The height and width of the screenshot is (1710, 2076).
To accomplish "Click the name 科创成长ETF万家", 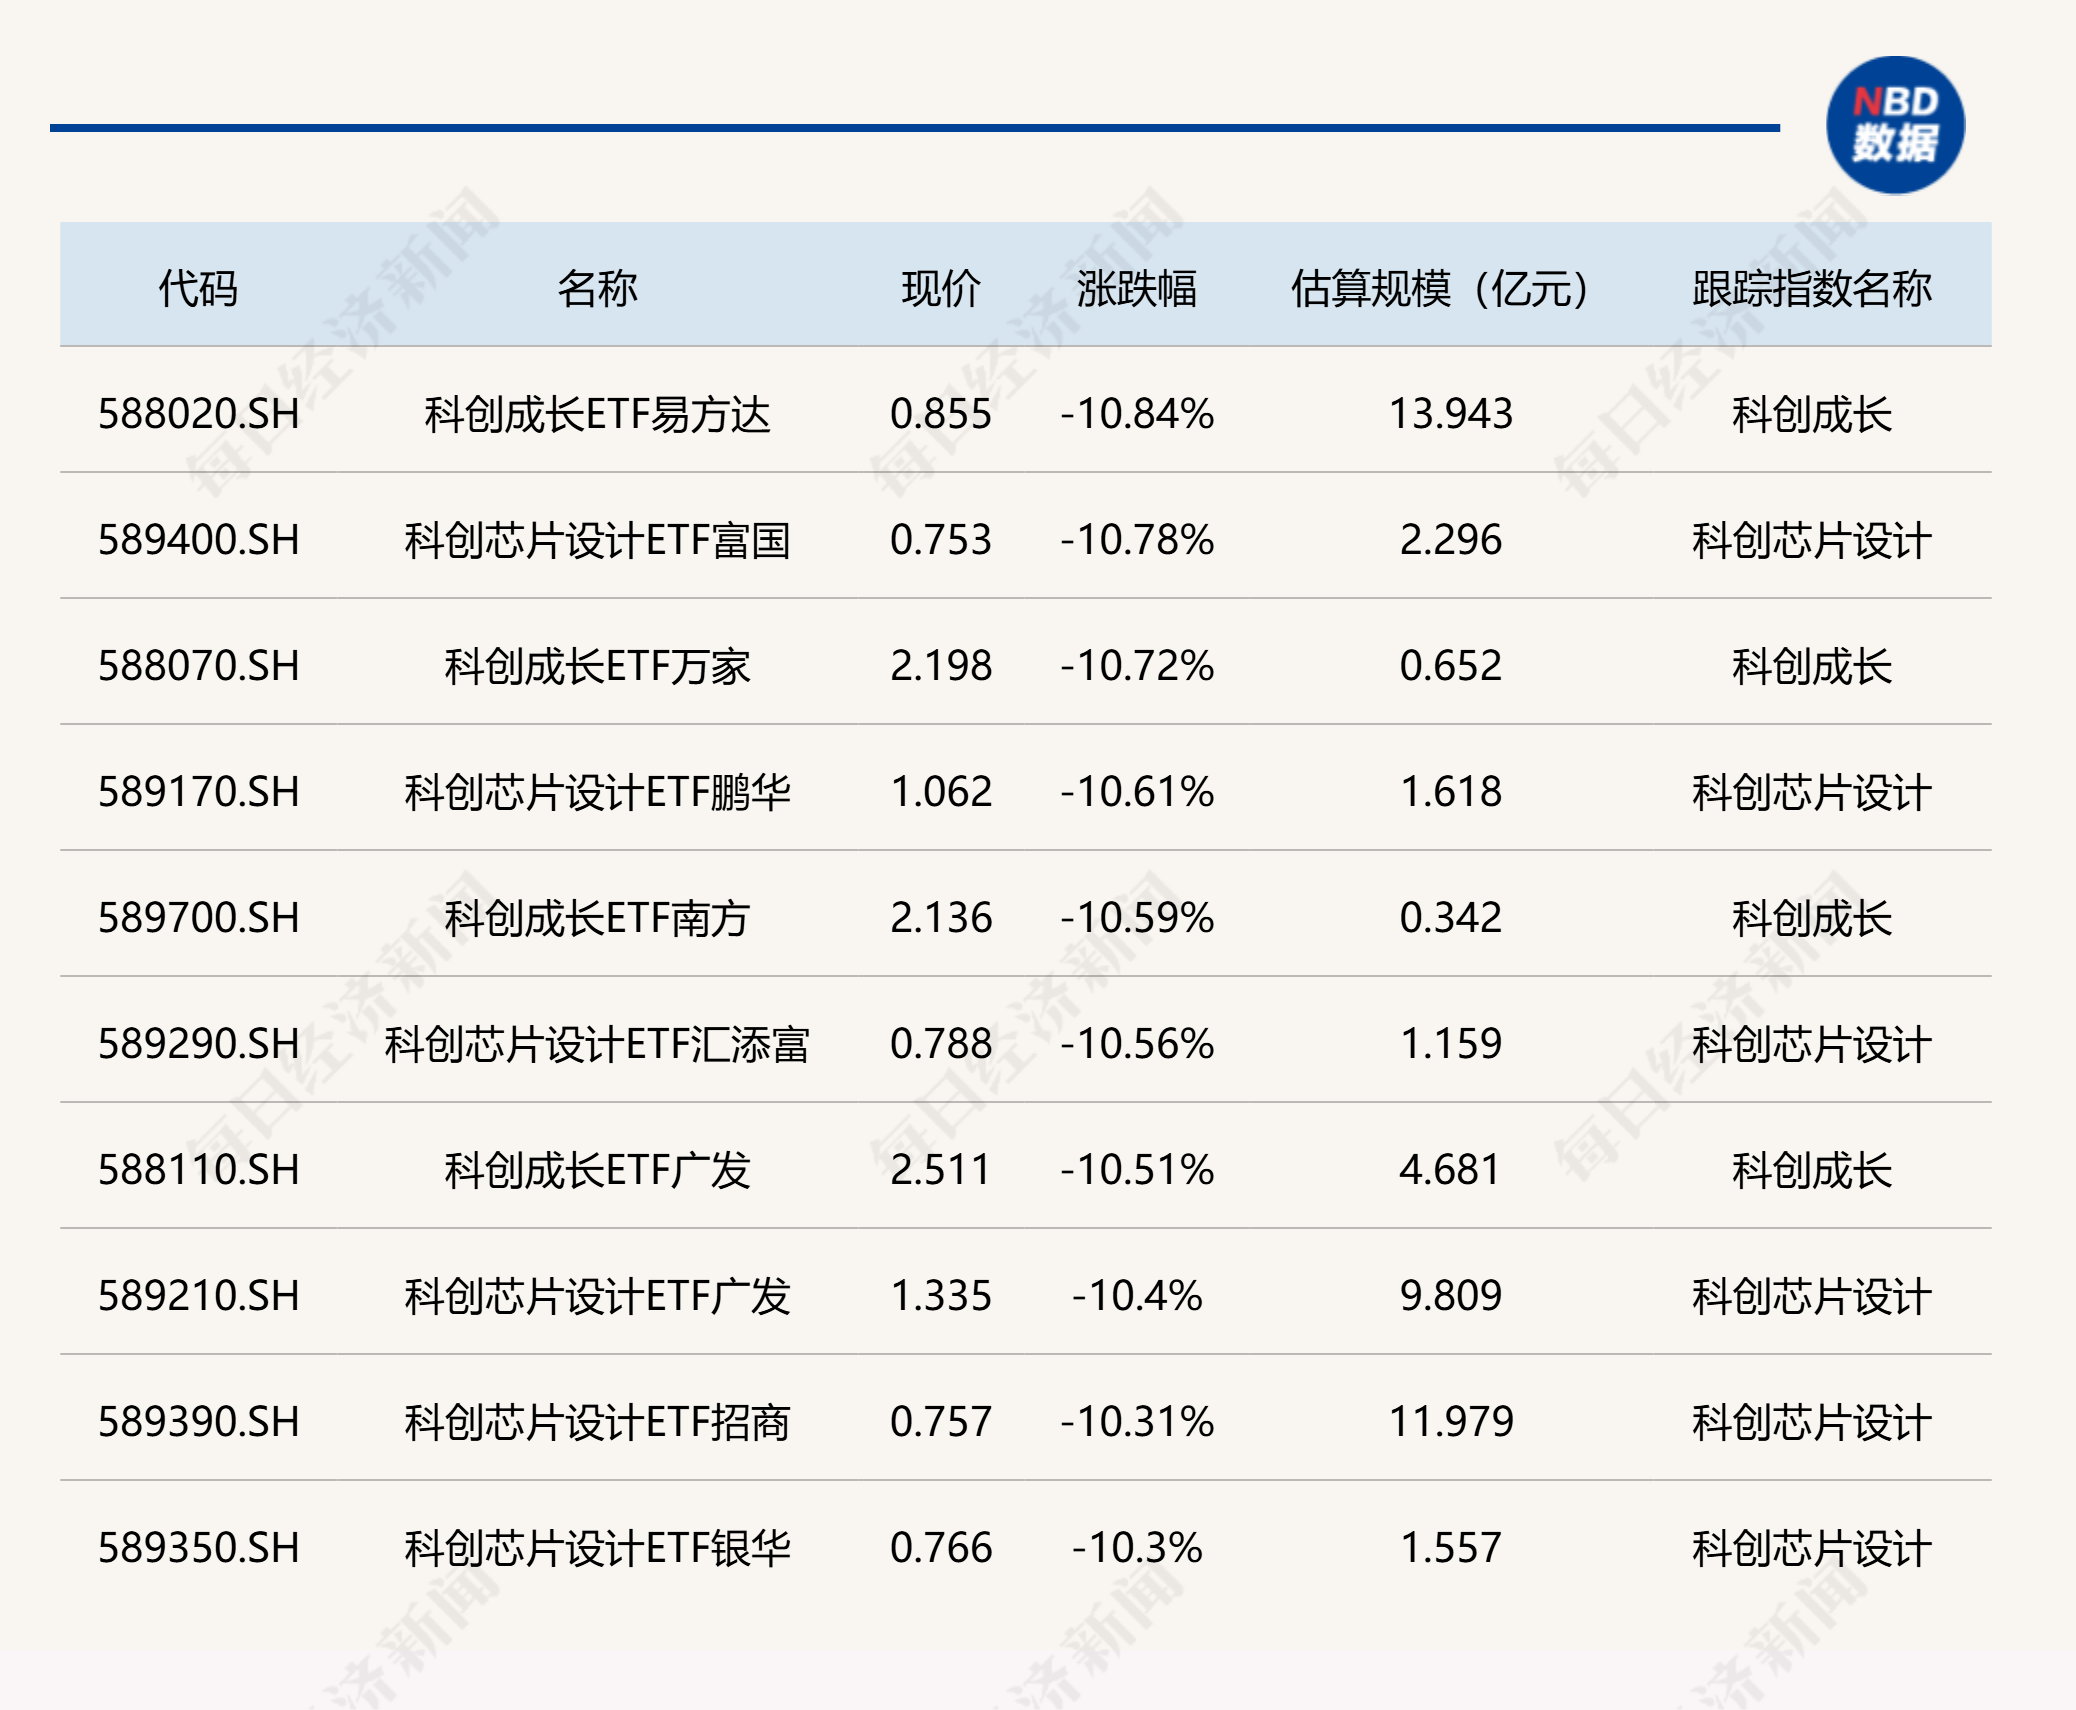I will click(597, 666).
